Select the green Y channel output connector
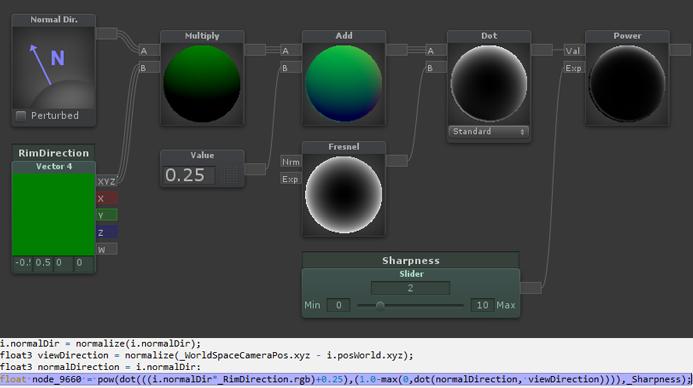Viewport: 693px width, 388px height. pyautogui.click(x=107, y=215)
